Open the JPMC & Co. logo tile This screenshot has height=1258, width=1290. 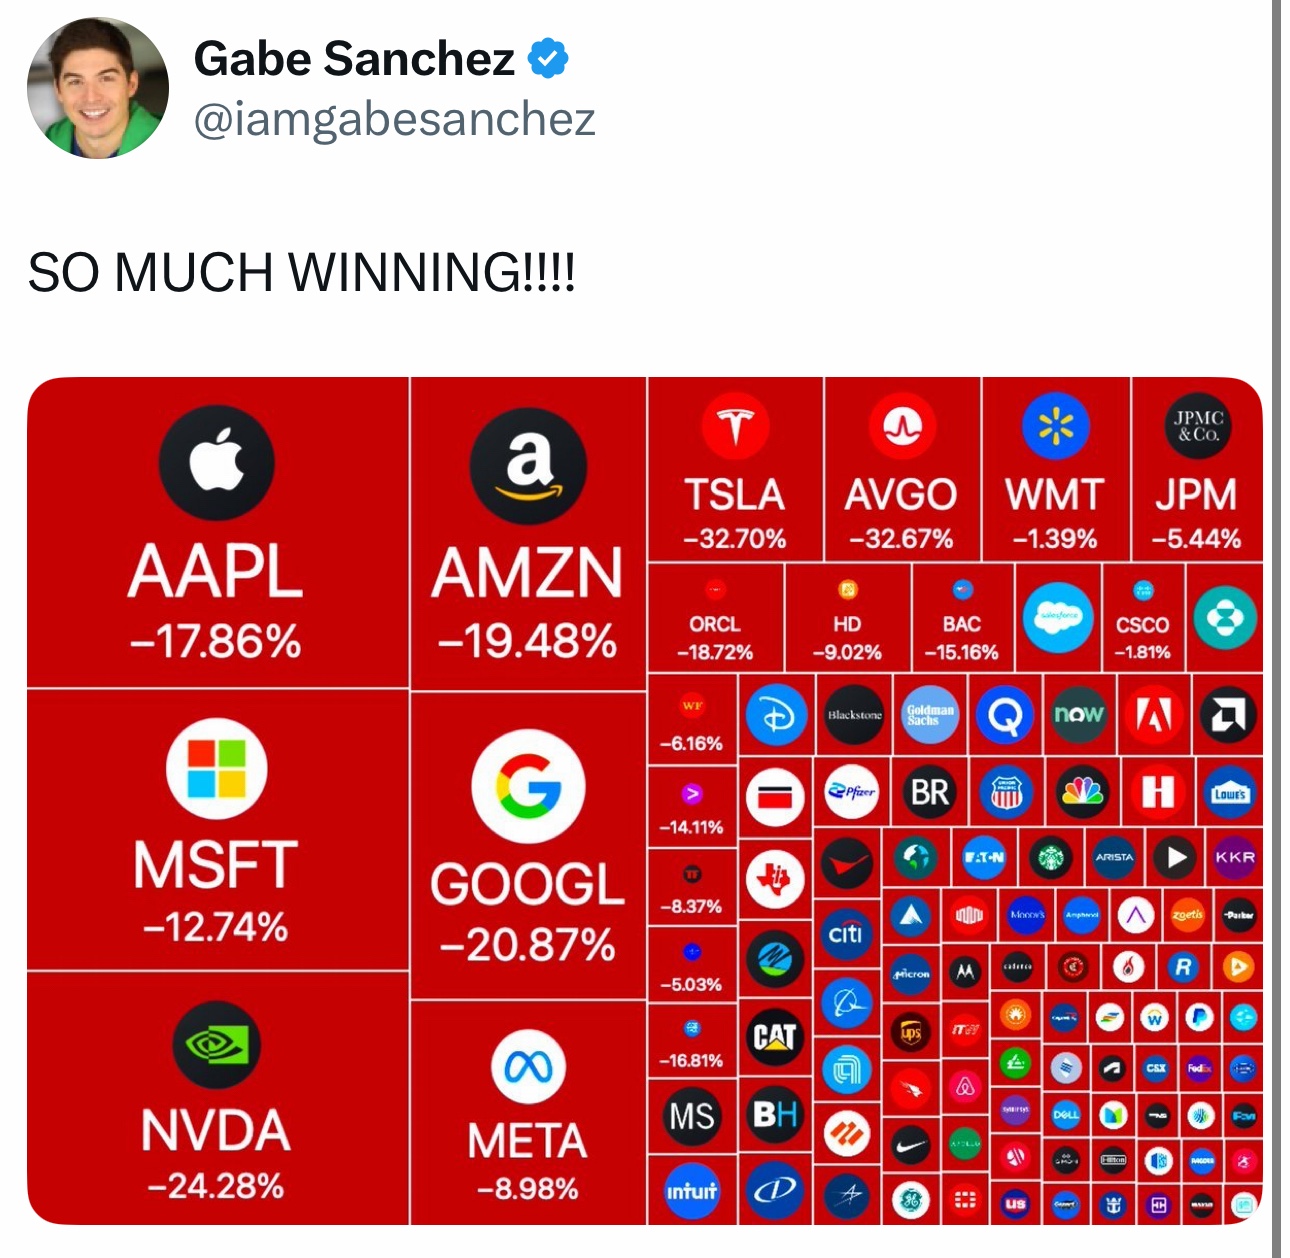(x=1197, y=426)
